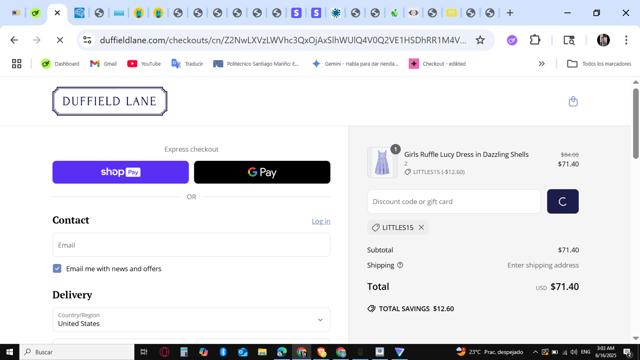This screenshot has height=360, width=640.
Task: Switch to the yellow rectangle tab
Action: pyautogui.click(x=451, y=13)
